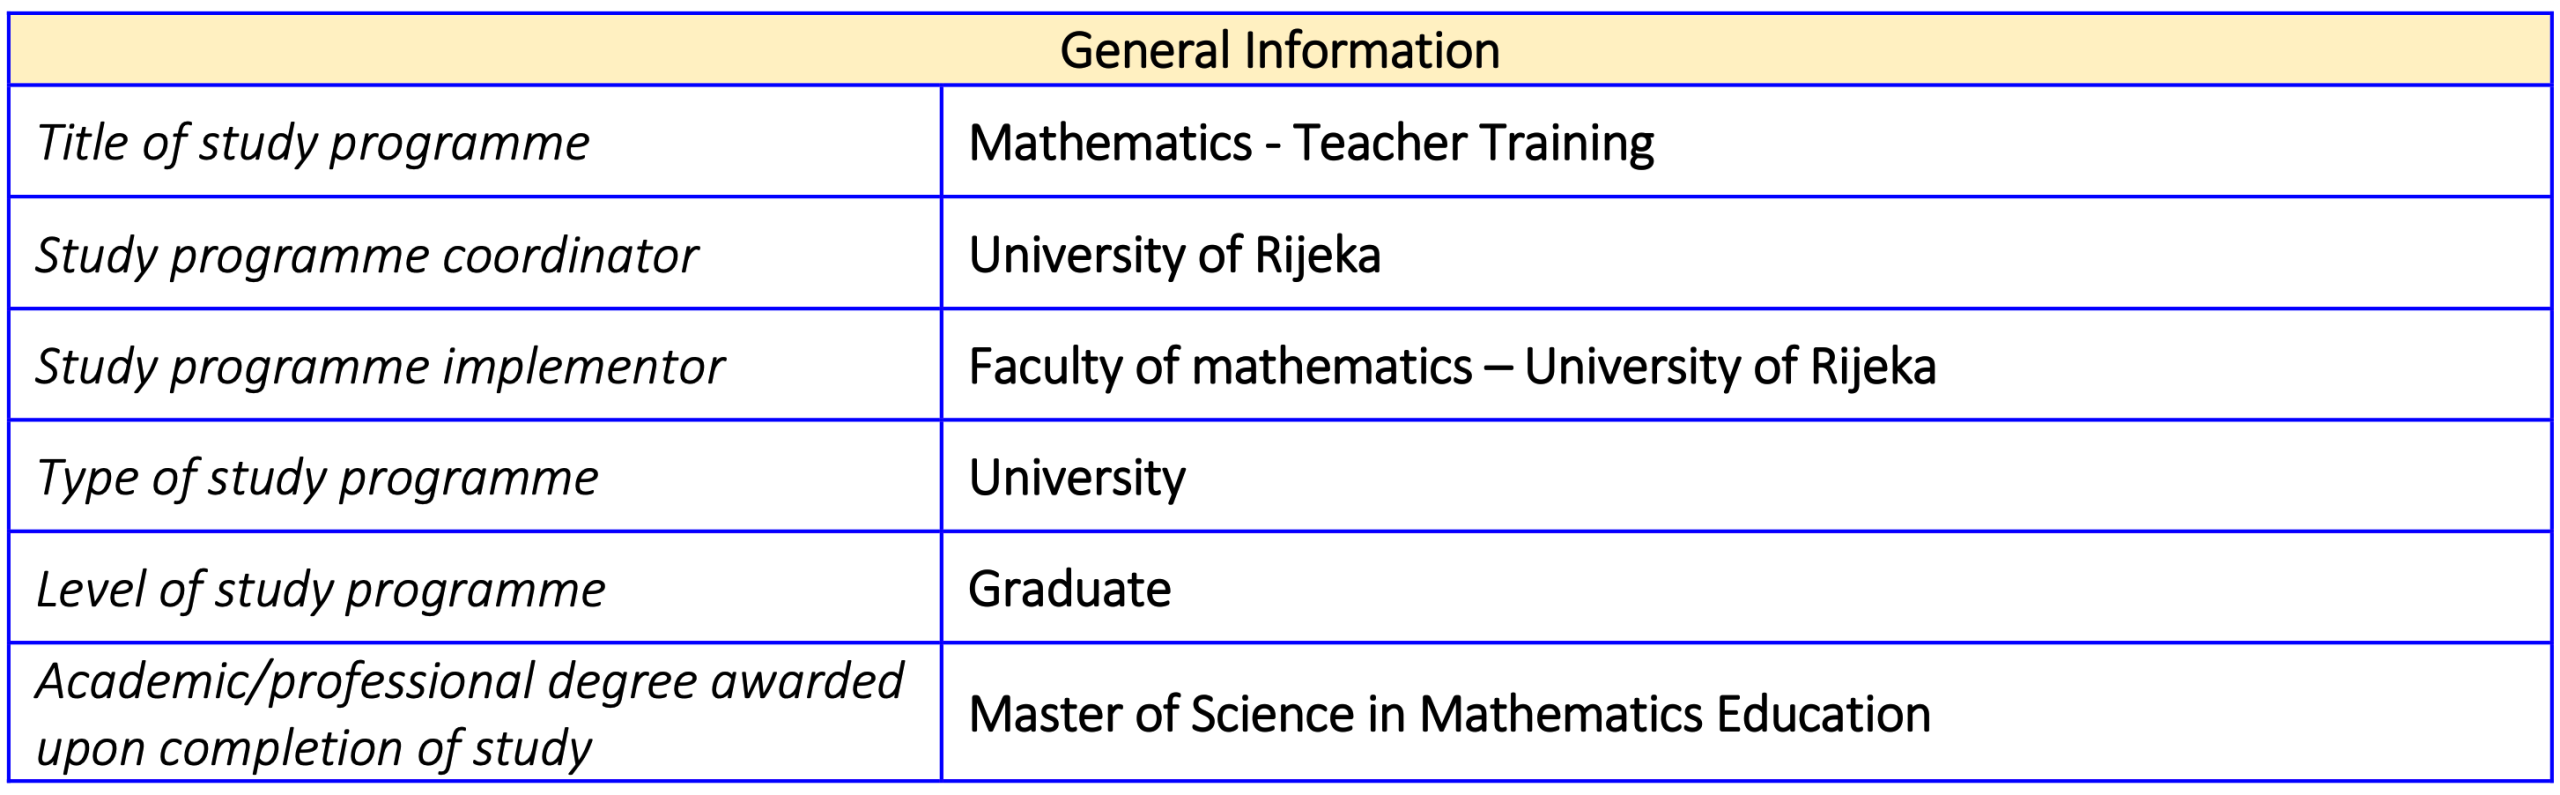Click the General Information table header

click(1279, 50)
